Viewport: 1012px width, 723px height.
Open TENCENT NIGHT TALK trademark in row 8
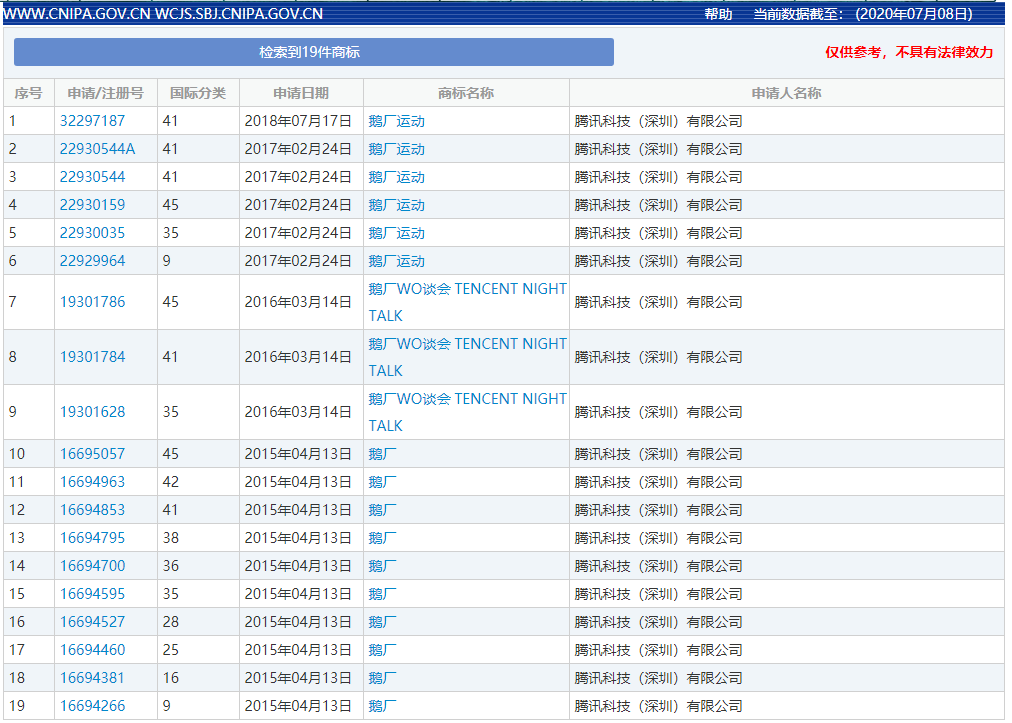tap(467, 357)
